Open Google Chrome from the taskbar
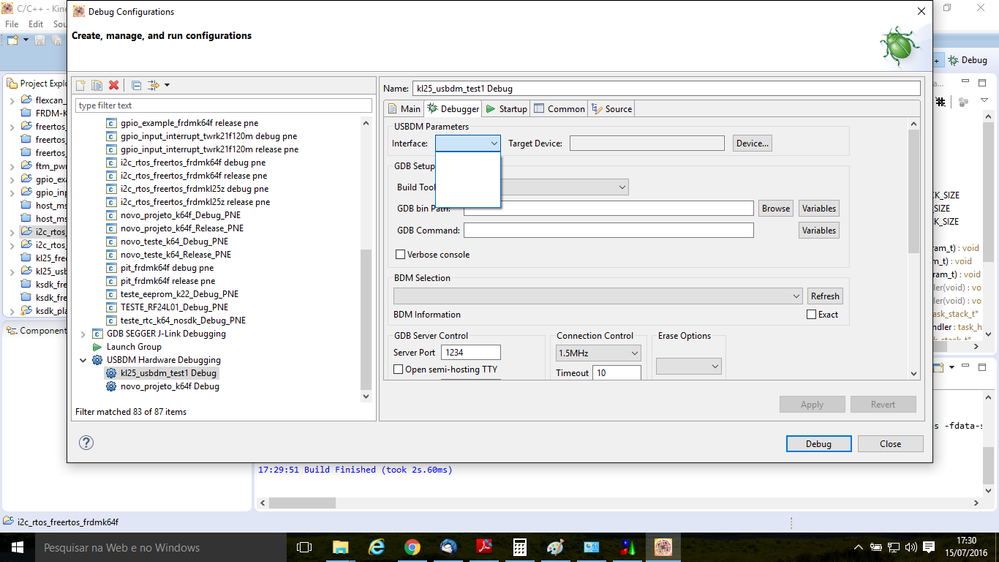The image size is (999, 562). 412,547
